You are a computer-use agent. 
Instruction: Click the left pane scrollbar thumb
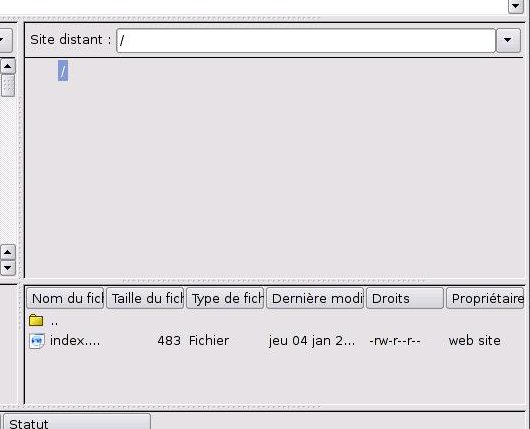click(7, 86)
